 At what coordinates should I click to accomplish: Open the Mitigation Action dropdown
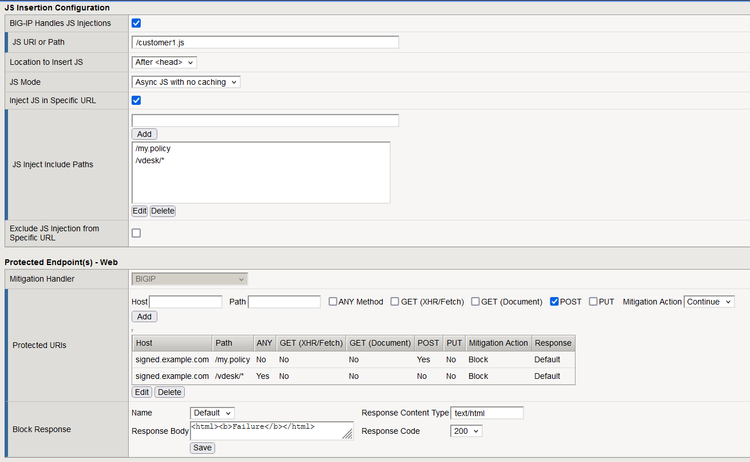[x=709, y=301]
